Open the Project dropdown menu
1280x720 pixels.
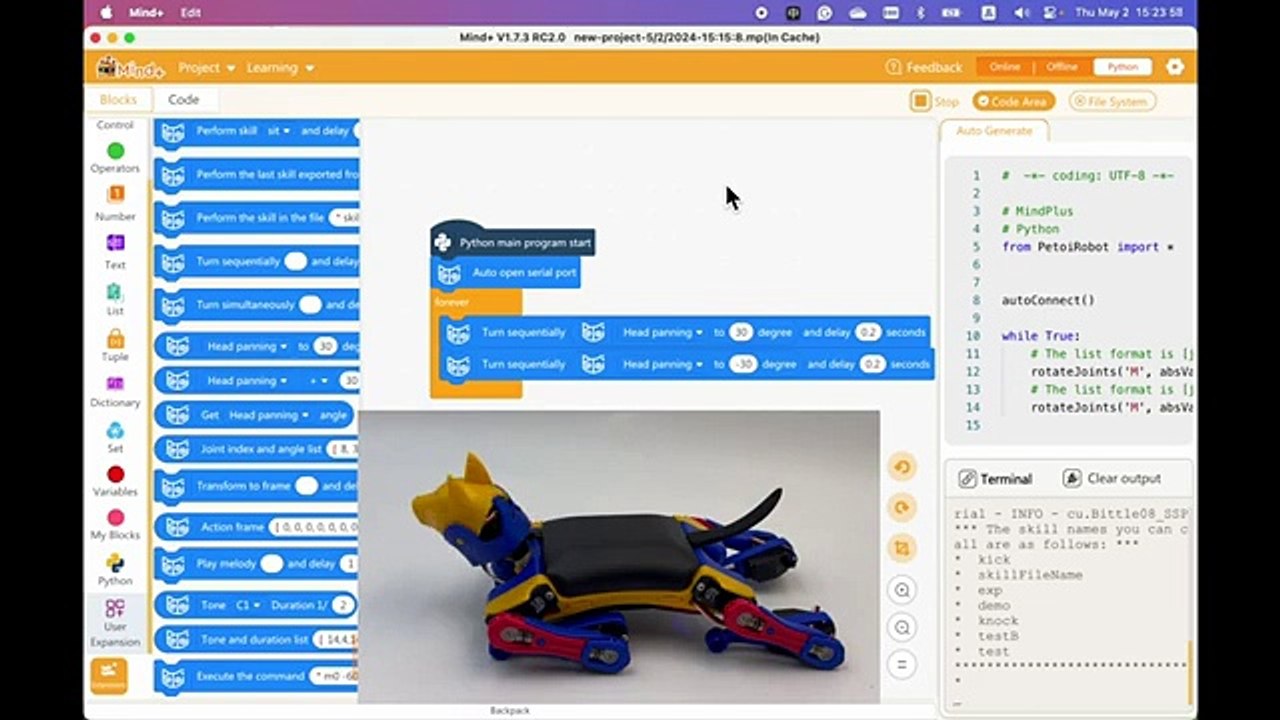tap(207, 68)
